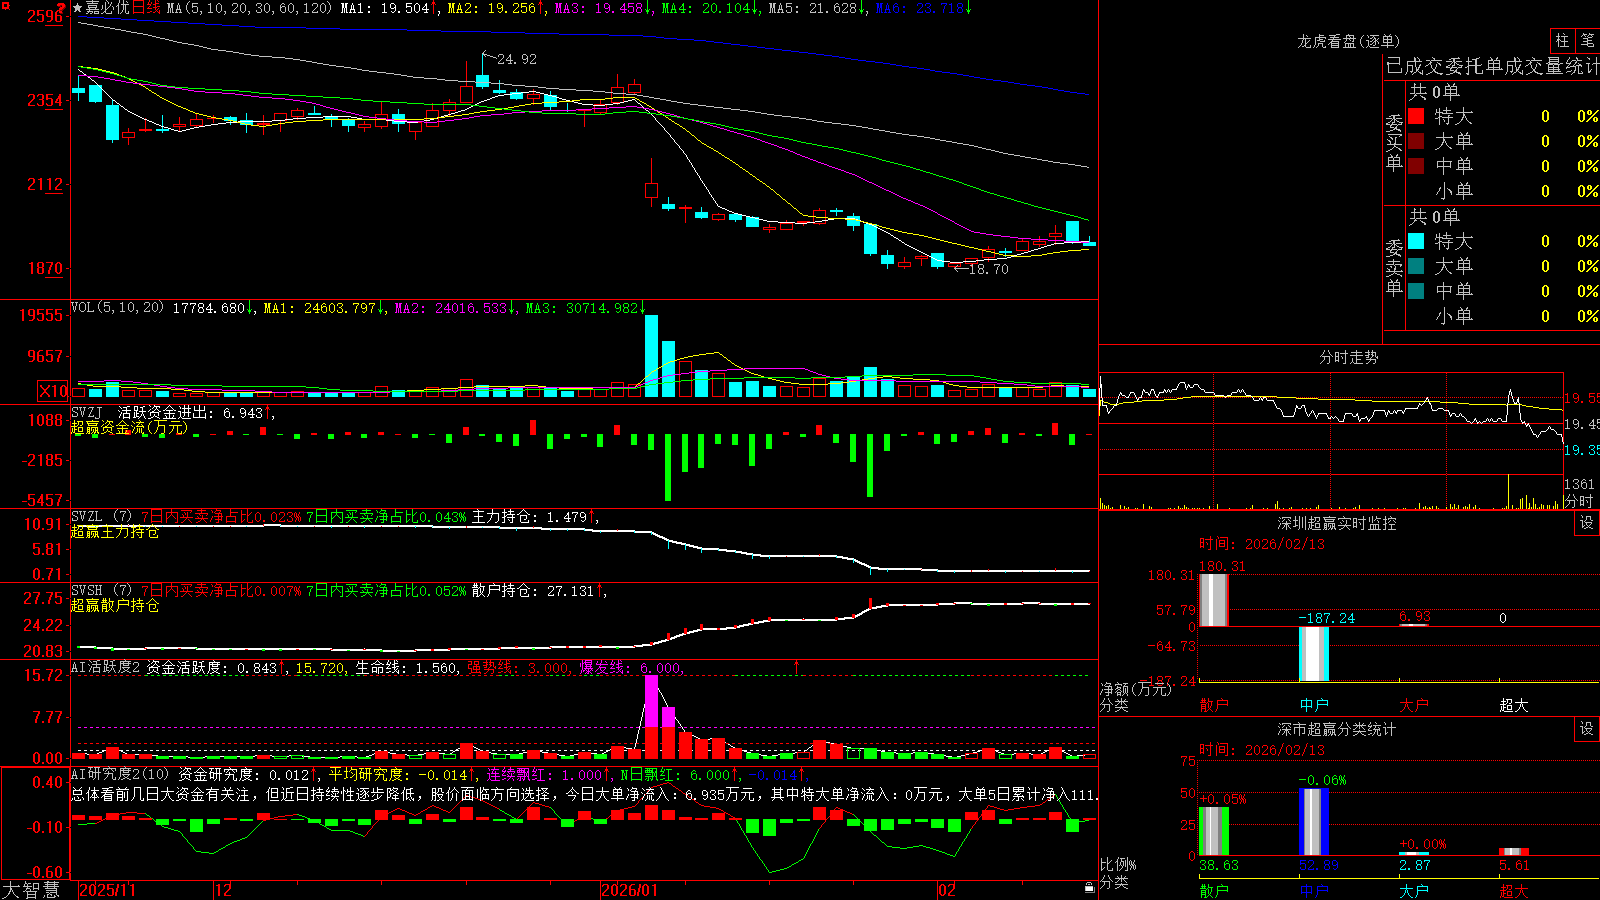The width and height of the screenshot is (1600, 900).
Task: Click the AI研究度2(10) indicator label
Action: click(x=120, y=774)
